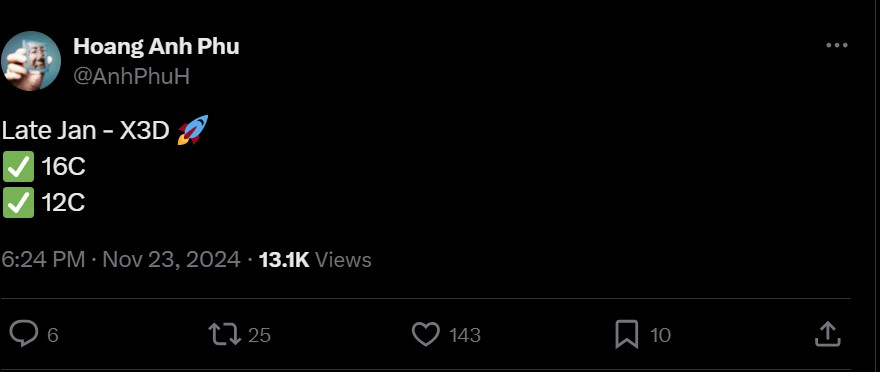Click the like count of 143

coord(465,336)
